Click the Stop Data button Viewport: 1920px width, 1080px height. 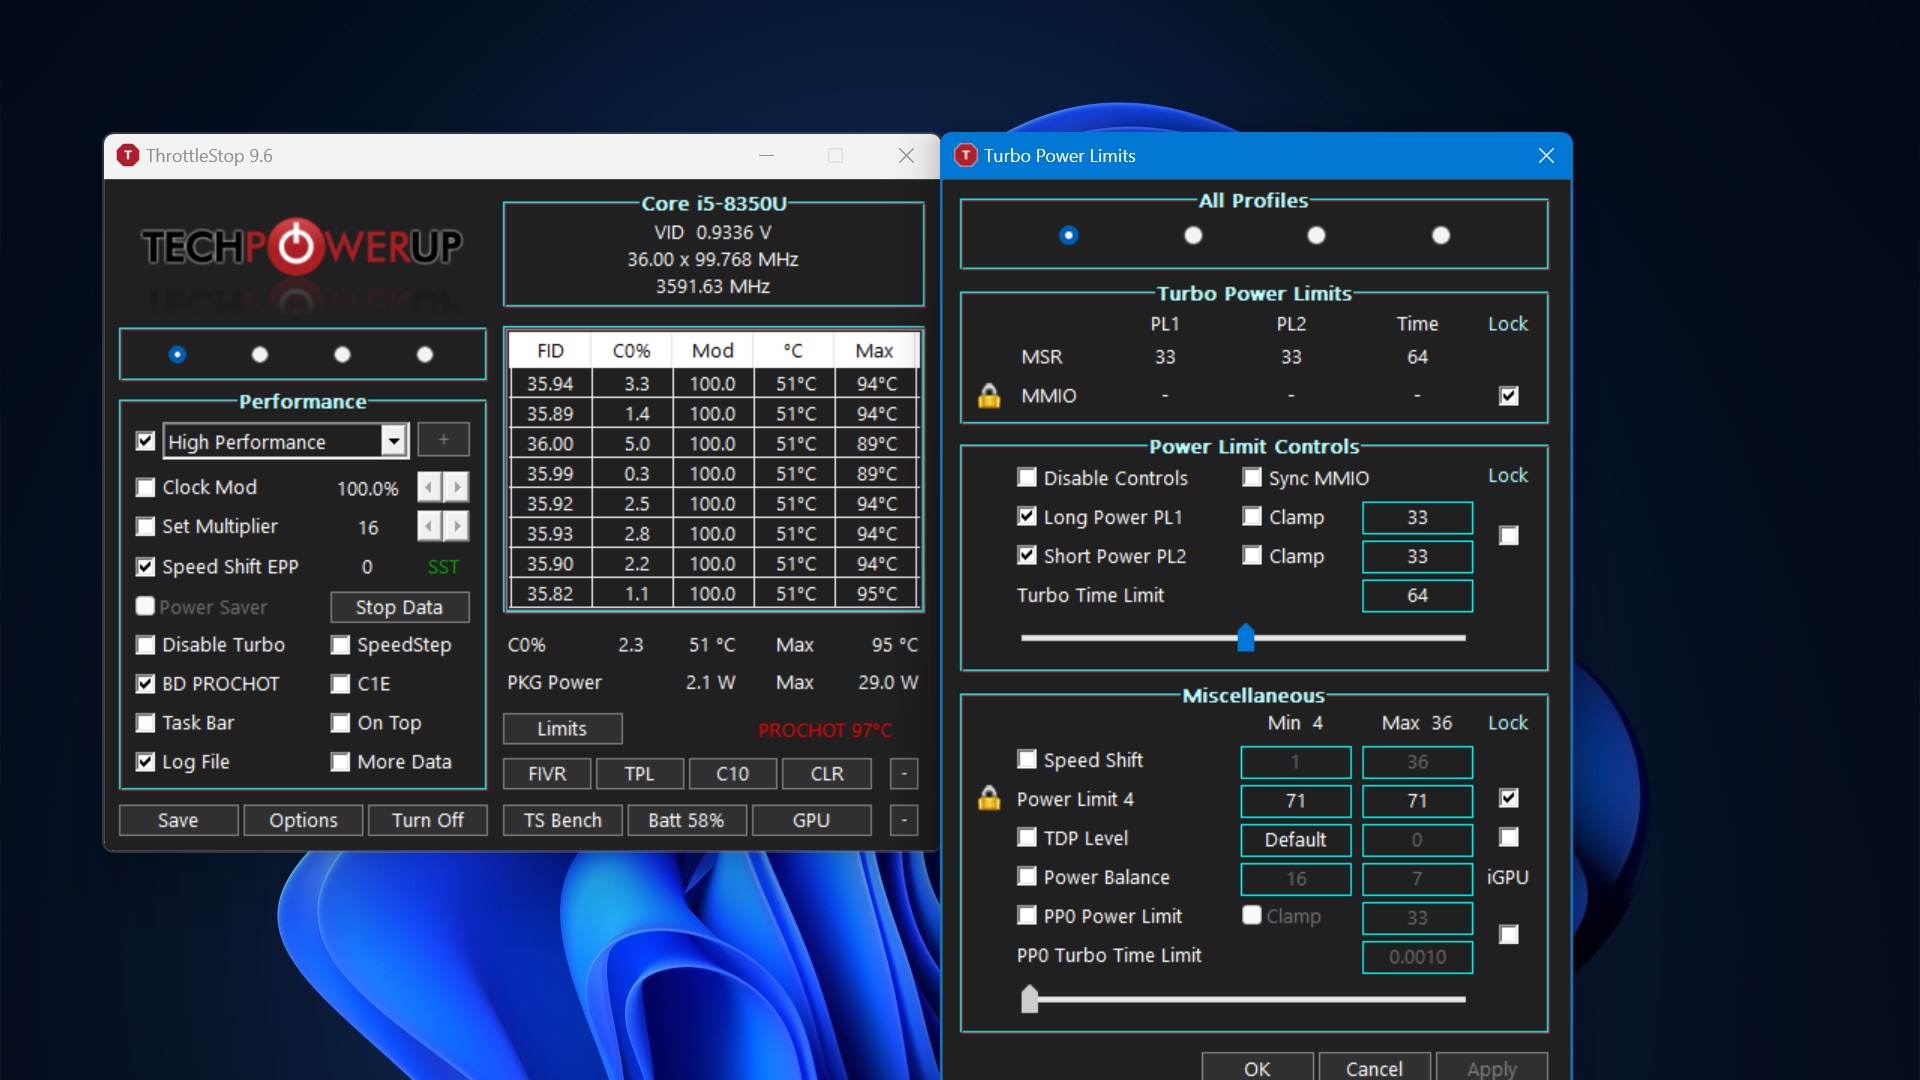pos(399,607)
